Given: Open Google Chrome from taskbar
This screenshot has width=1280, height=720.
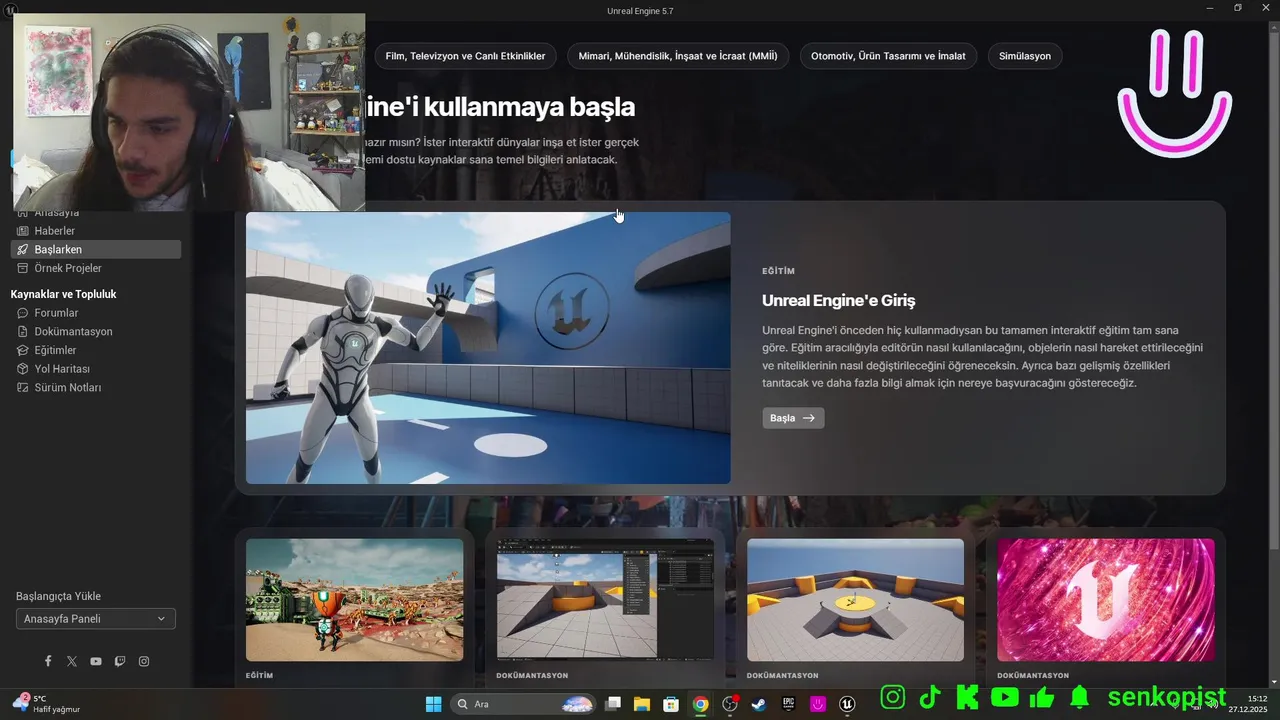Looking at the screenshot, I should (701, 704).
